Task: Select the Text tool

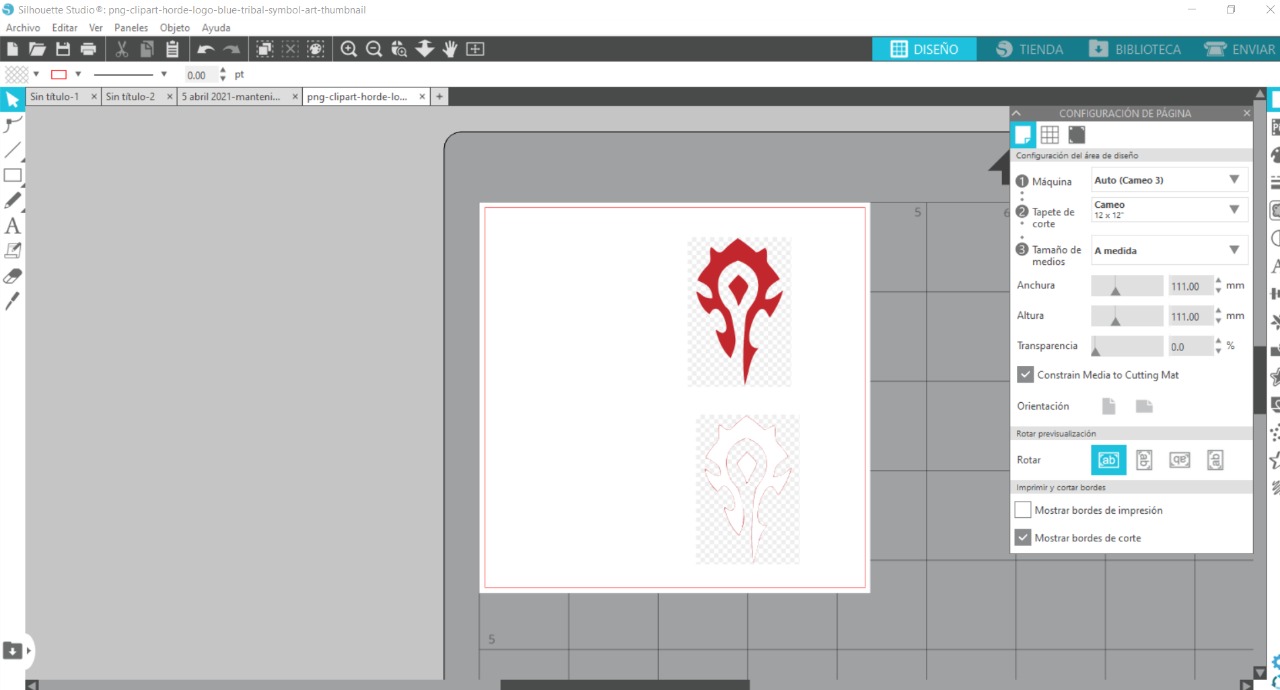Action: click(x=12, y=226)
